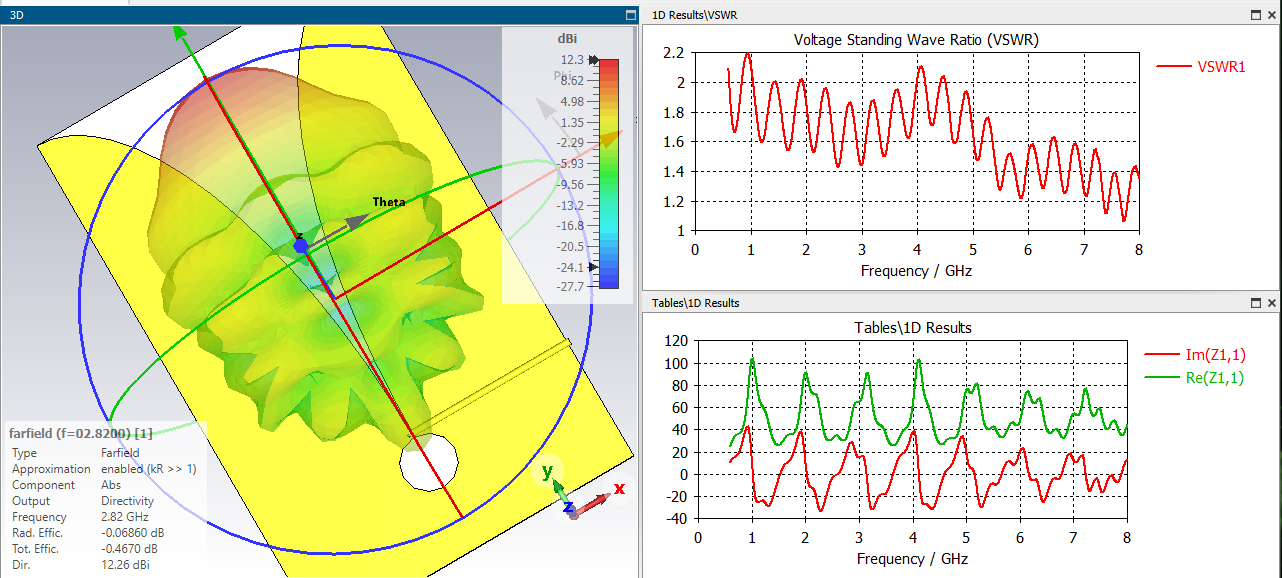This screenshot has width=1282, height=578.
Task: Click the dBi color ramp bar
Action: (x=608, y=173)
